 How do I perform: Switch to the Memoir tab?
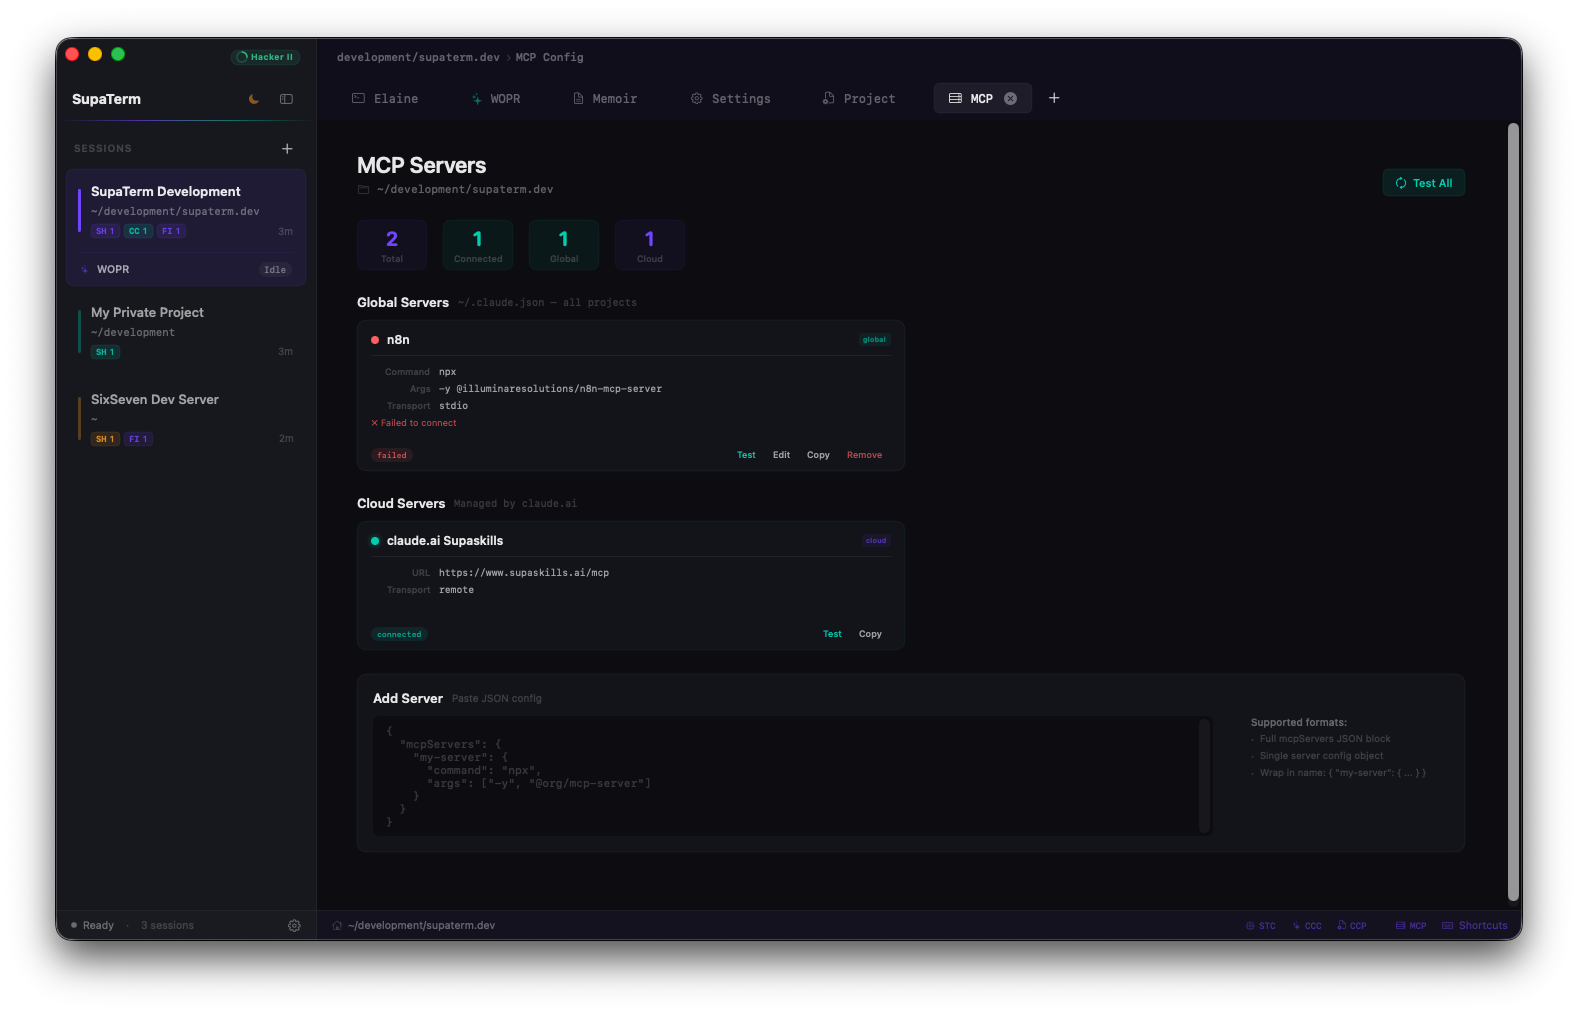click(x=605, y=99)
